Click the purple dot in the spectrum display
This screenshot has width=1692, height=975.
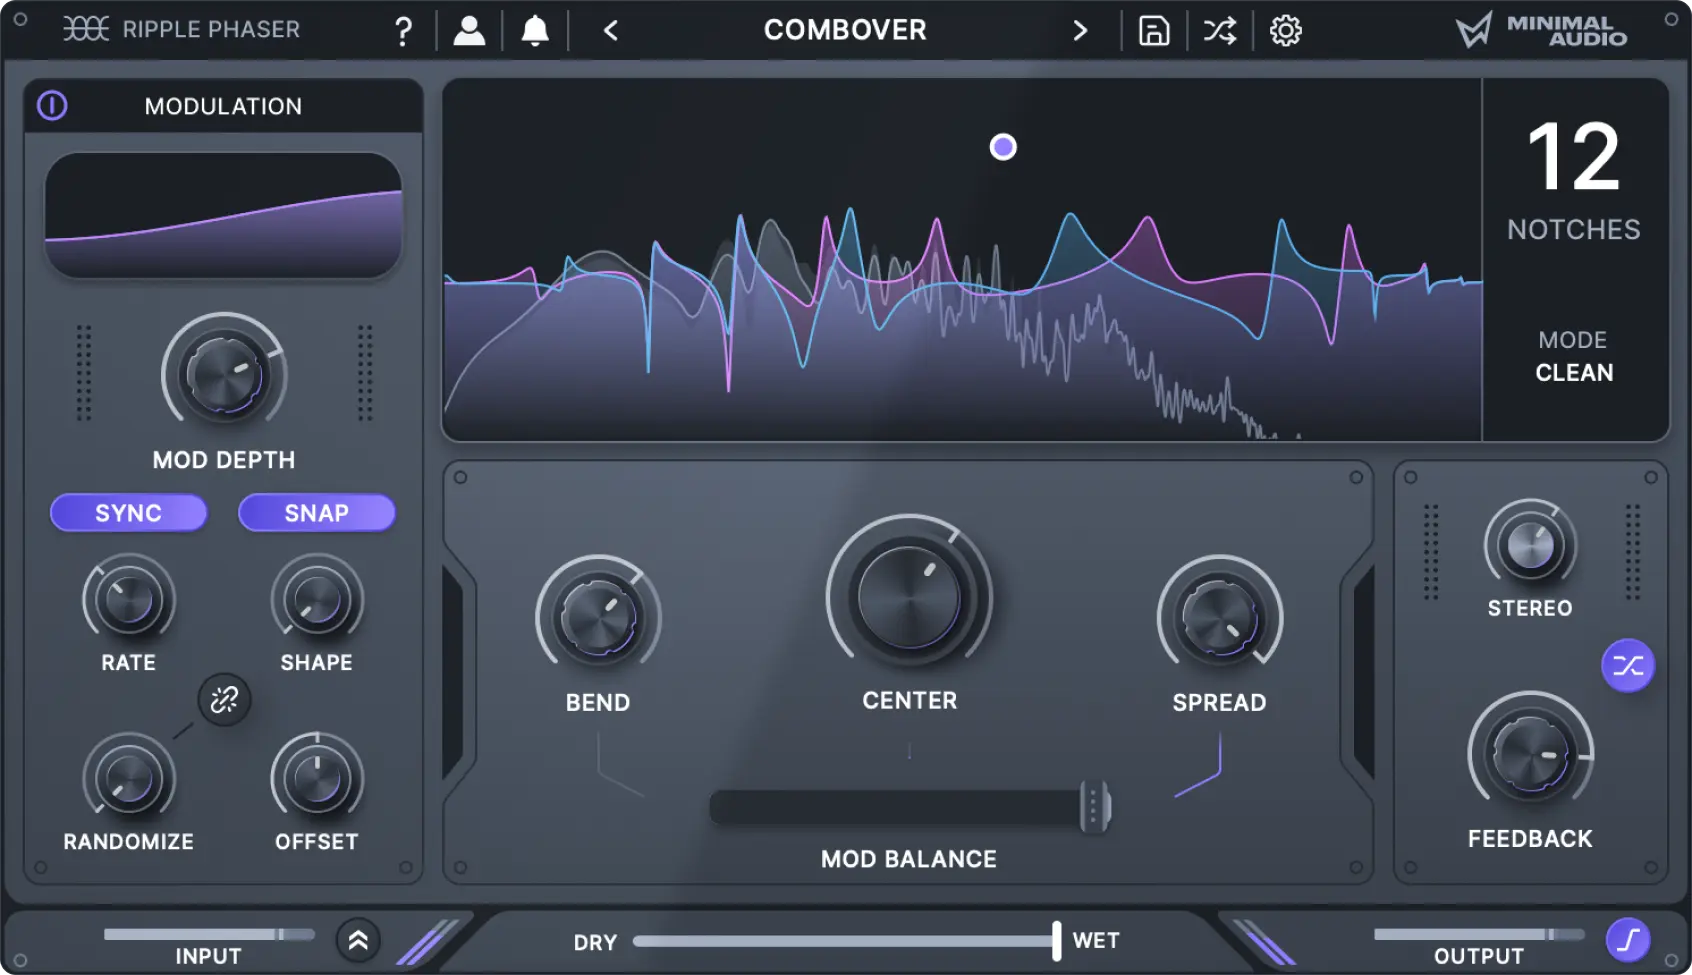pyautogui.click(x=1003, y=147)
